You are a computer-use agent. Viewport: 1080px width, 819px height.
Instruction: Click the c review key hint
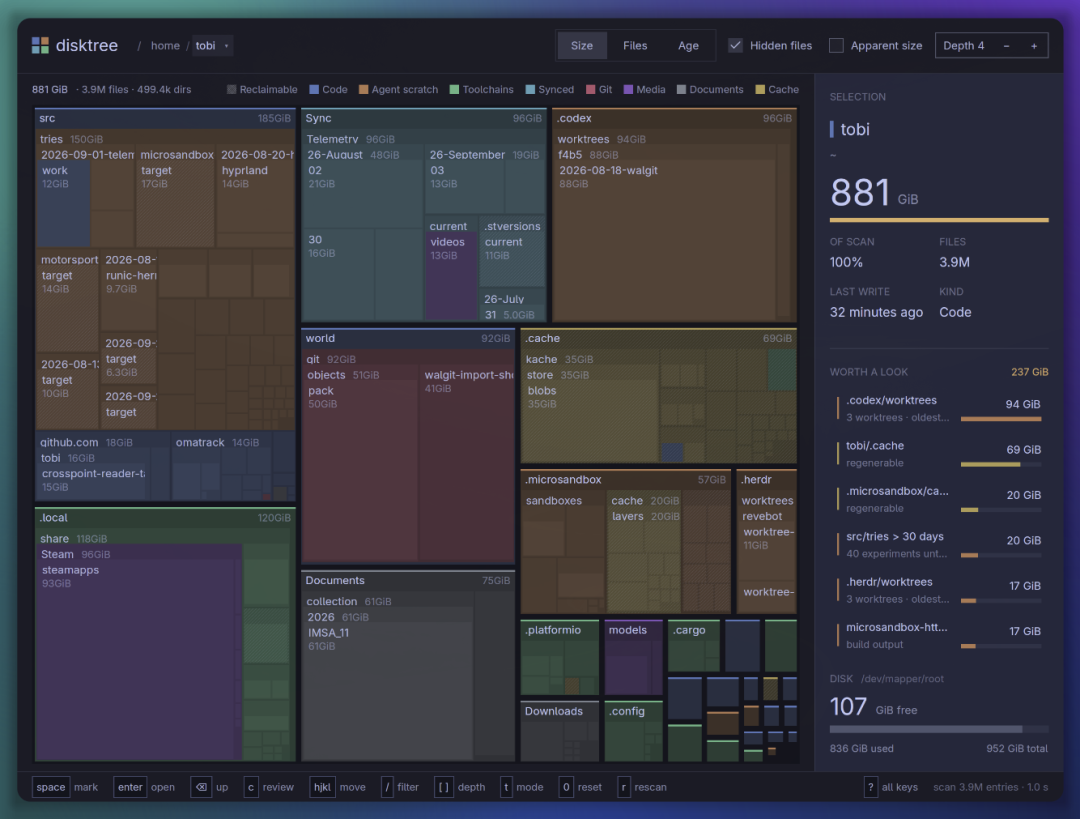tap(269, 787)
